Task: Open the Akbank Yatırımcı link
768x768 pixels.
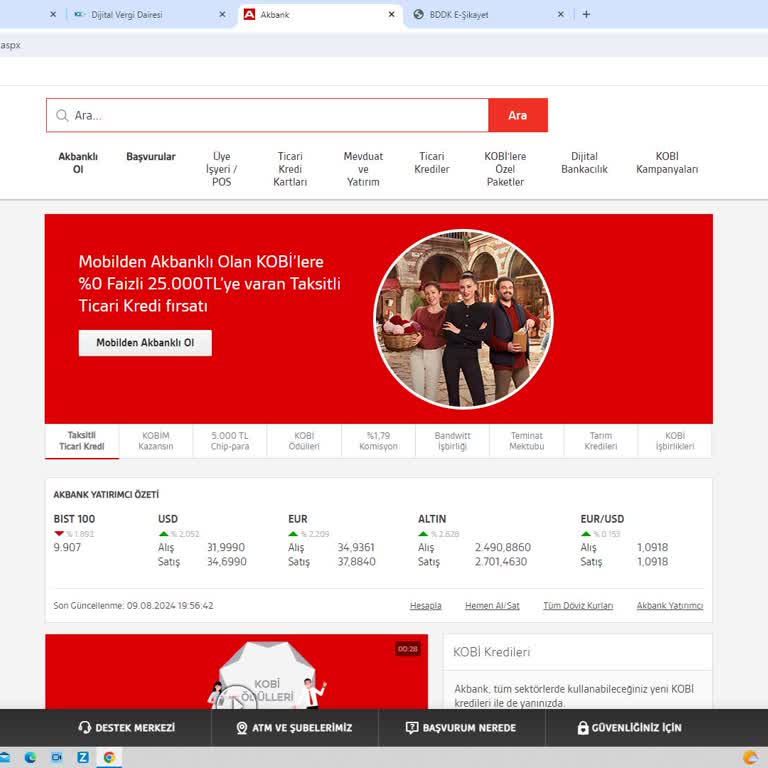Action: pyautogui.click(x=670, y=606)
